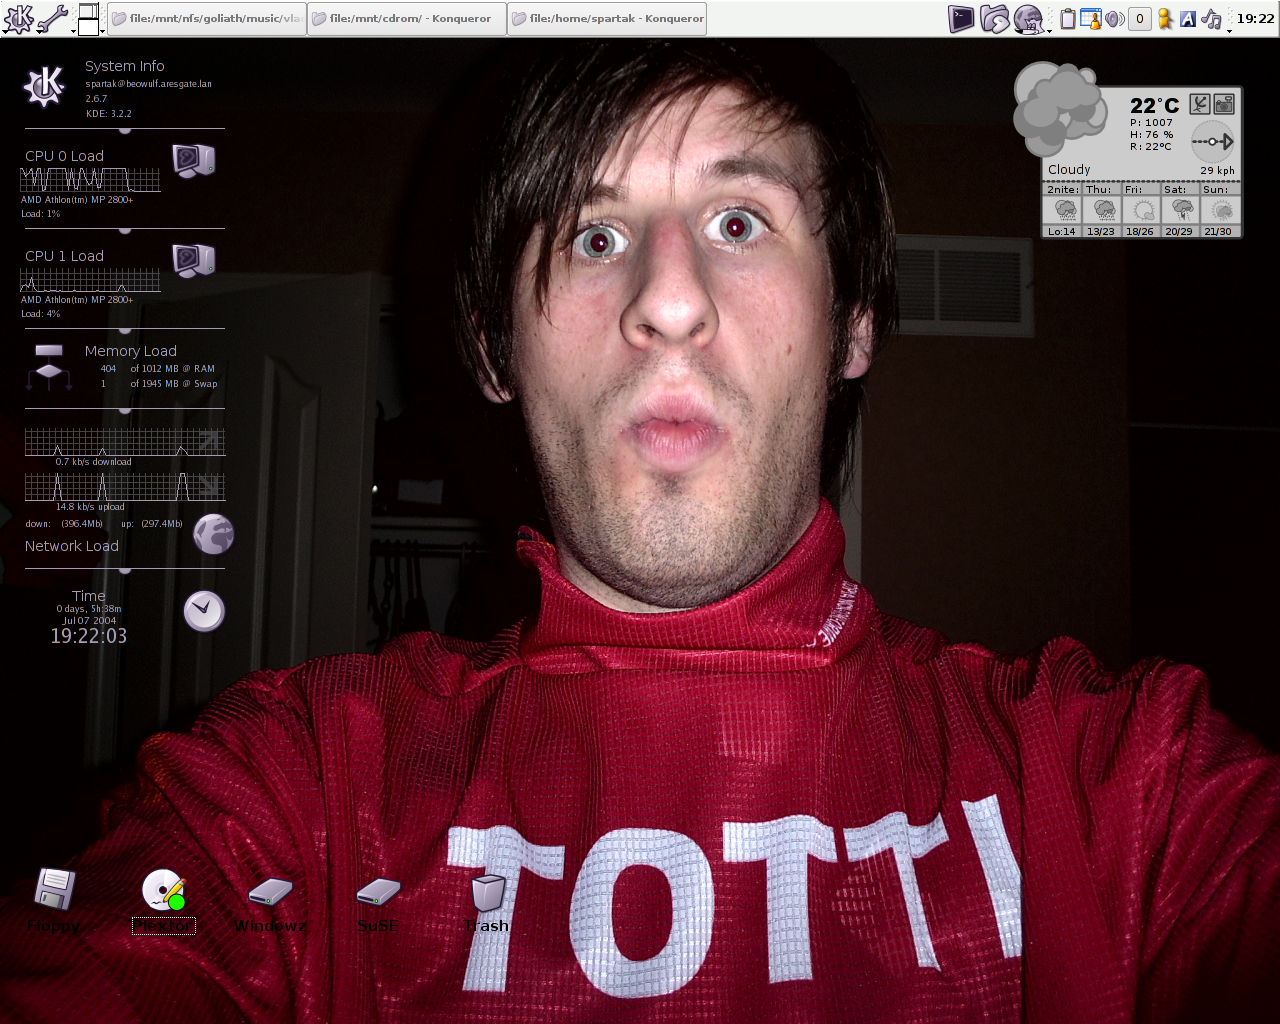This screenshot has height=1024, width=1280.
Task: Click the Cloudy condition label
Action: 1069,170
